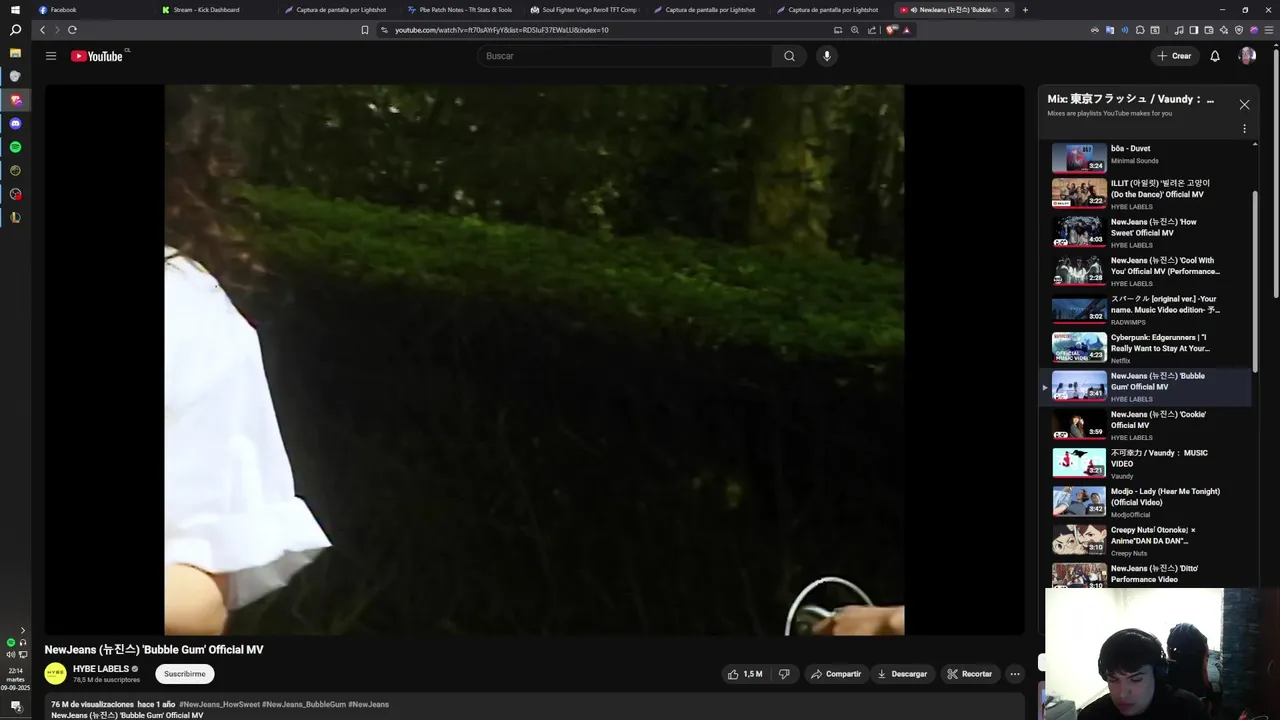Bookmark this page in address bar
Viewport: 1280px width, 720px height.
tap(365, 30)
